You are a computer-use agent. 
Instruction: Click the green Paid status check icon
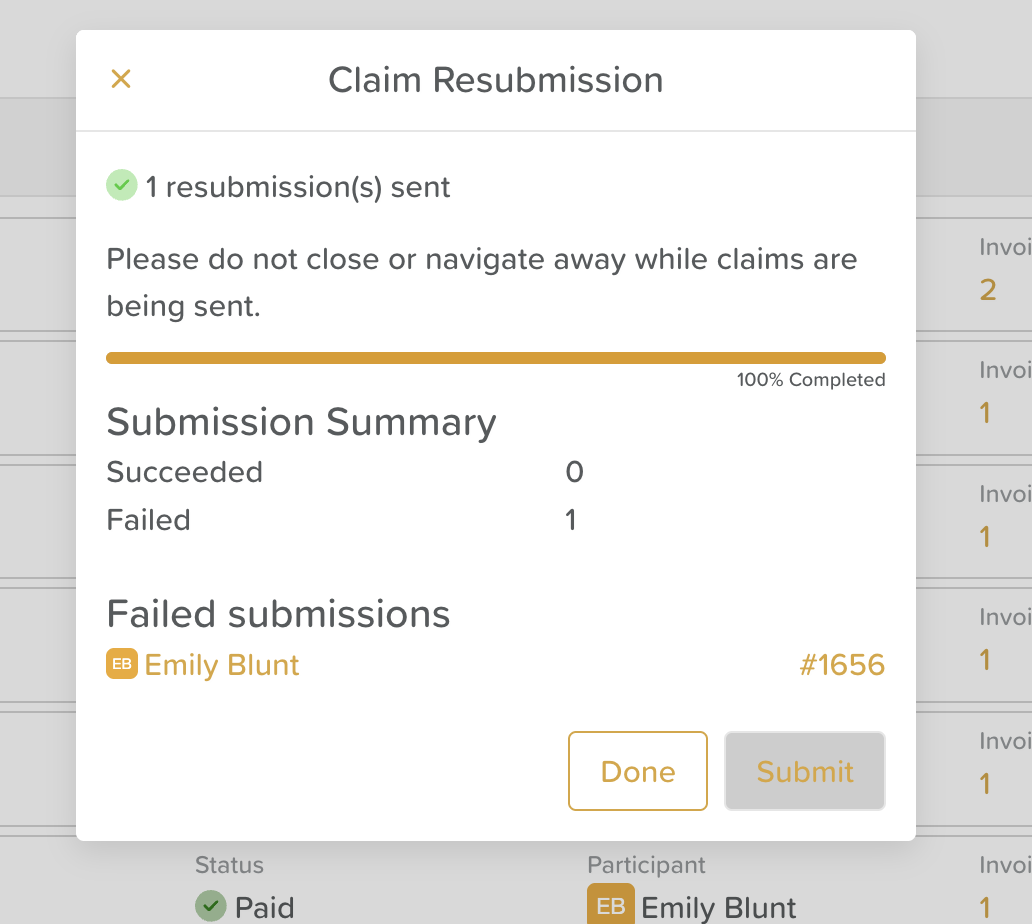[210, 907]
